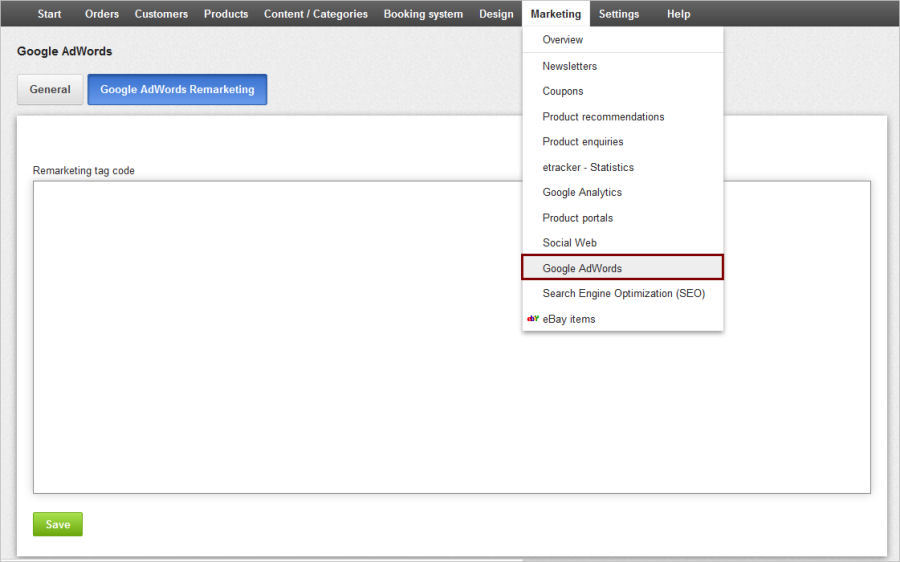
Task: Choose etracker - Statistics entry
Action: [x=623, y=167]
